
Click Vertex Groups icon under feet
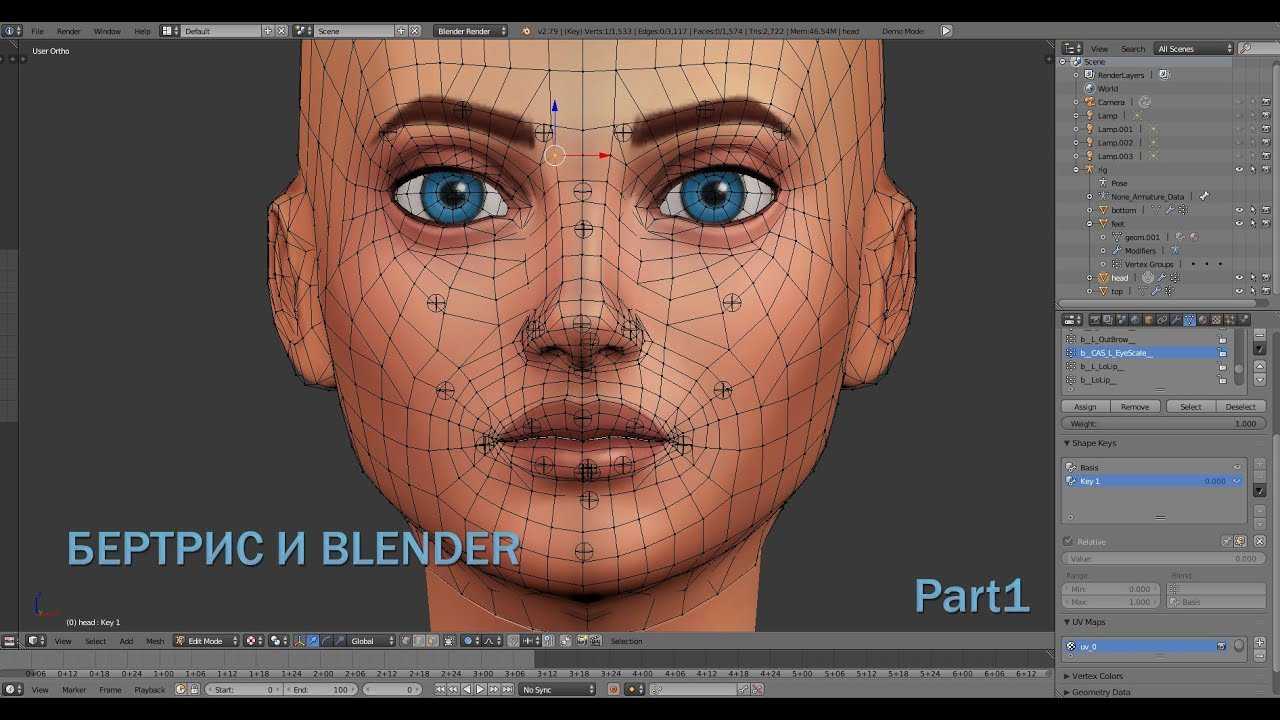click(x=1117, y=264)
